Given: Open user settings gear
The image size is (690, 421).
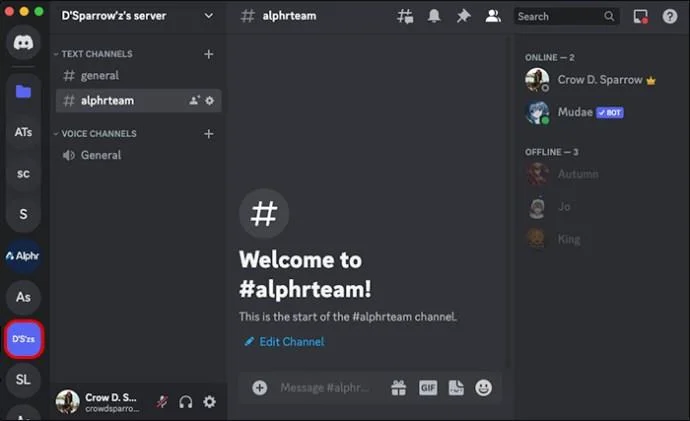Looking at the screenshot, I should pyautogui.click(x=209, y=402).
